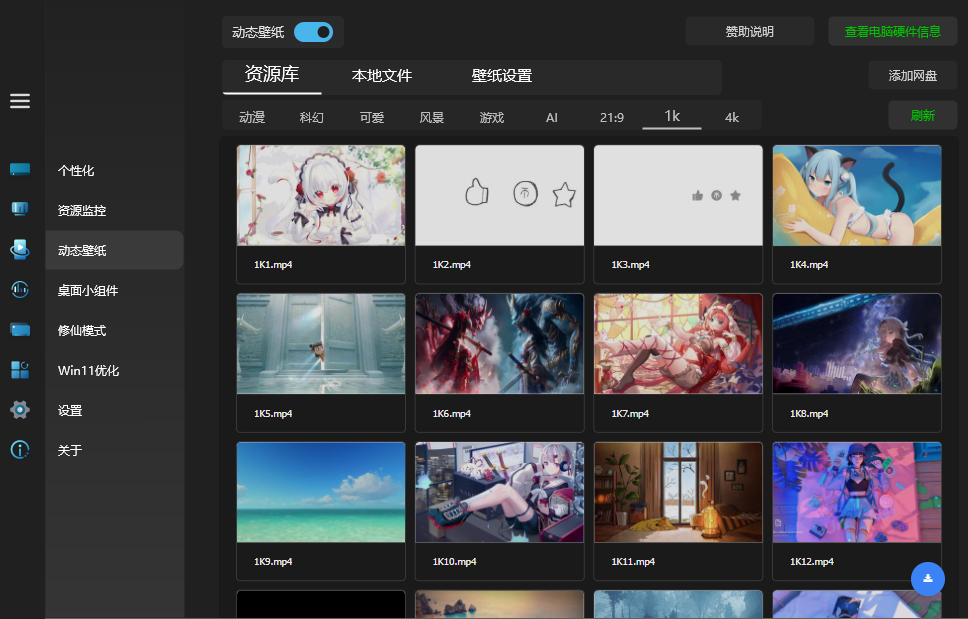Click the small coin icon on 1K3.mp4
Image resolution: width=968 pixels, height=619 pixels.
pos(716,196)
